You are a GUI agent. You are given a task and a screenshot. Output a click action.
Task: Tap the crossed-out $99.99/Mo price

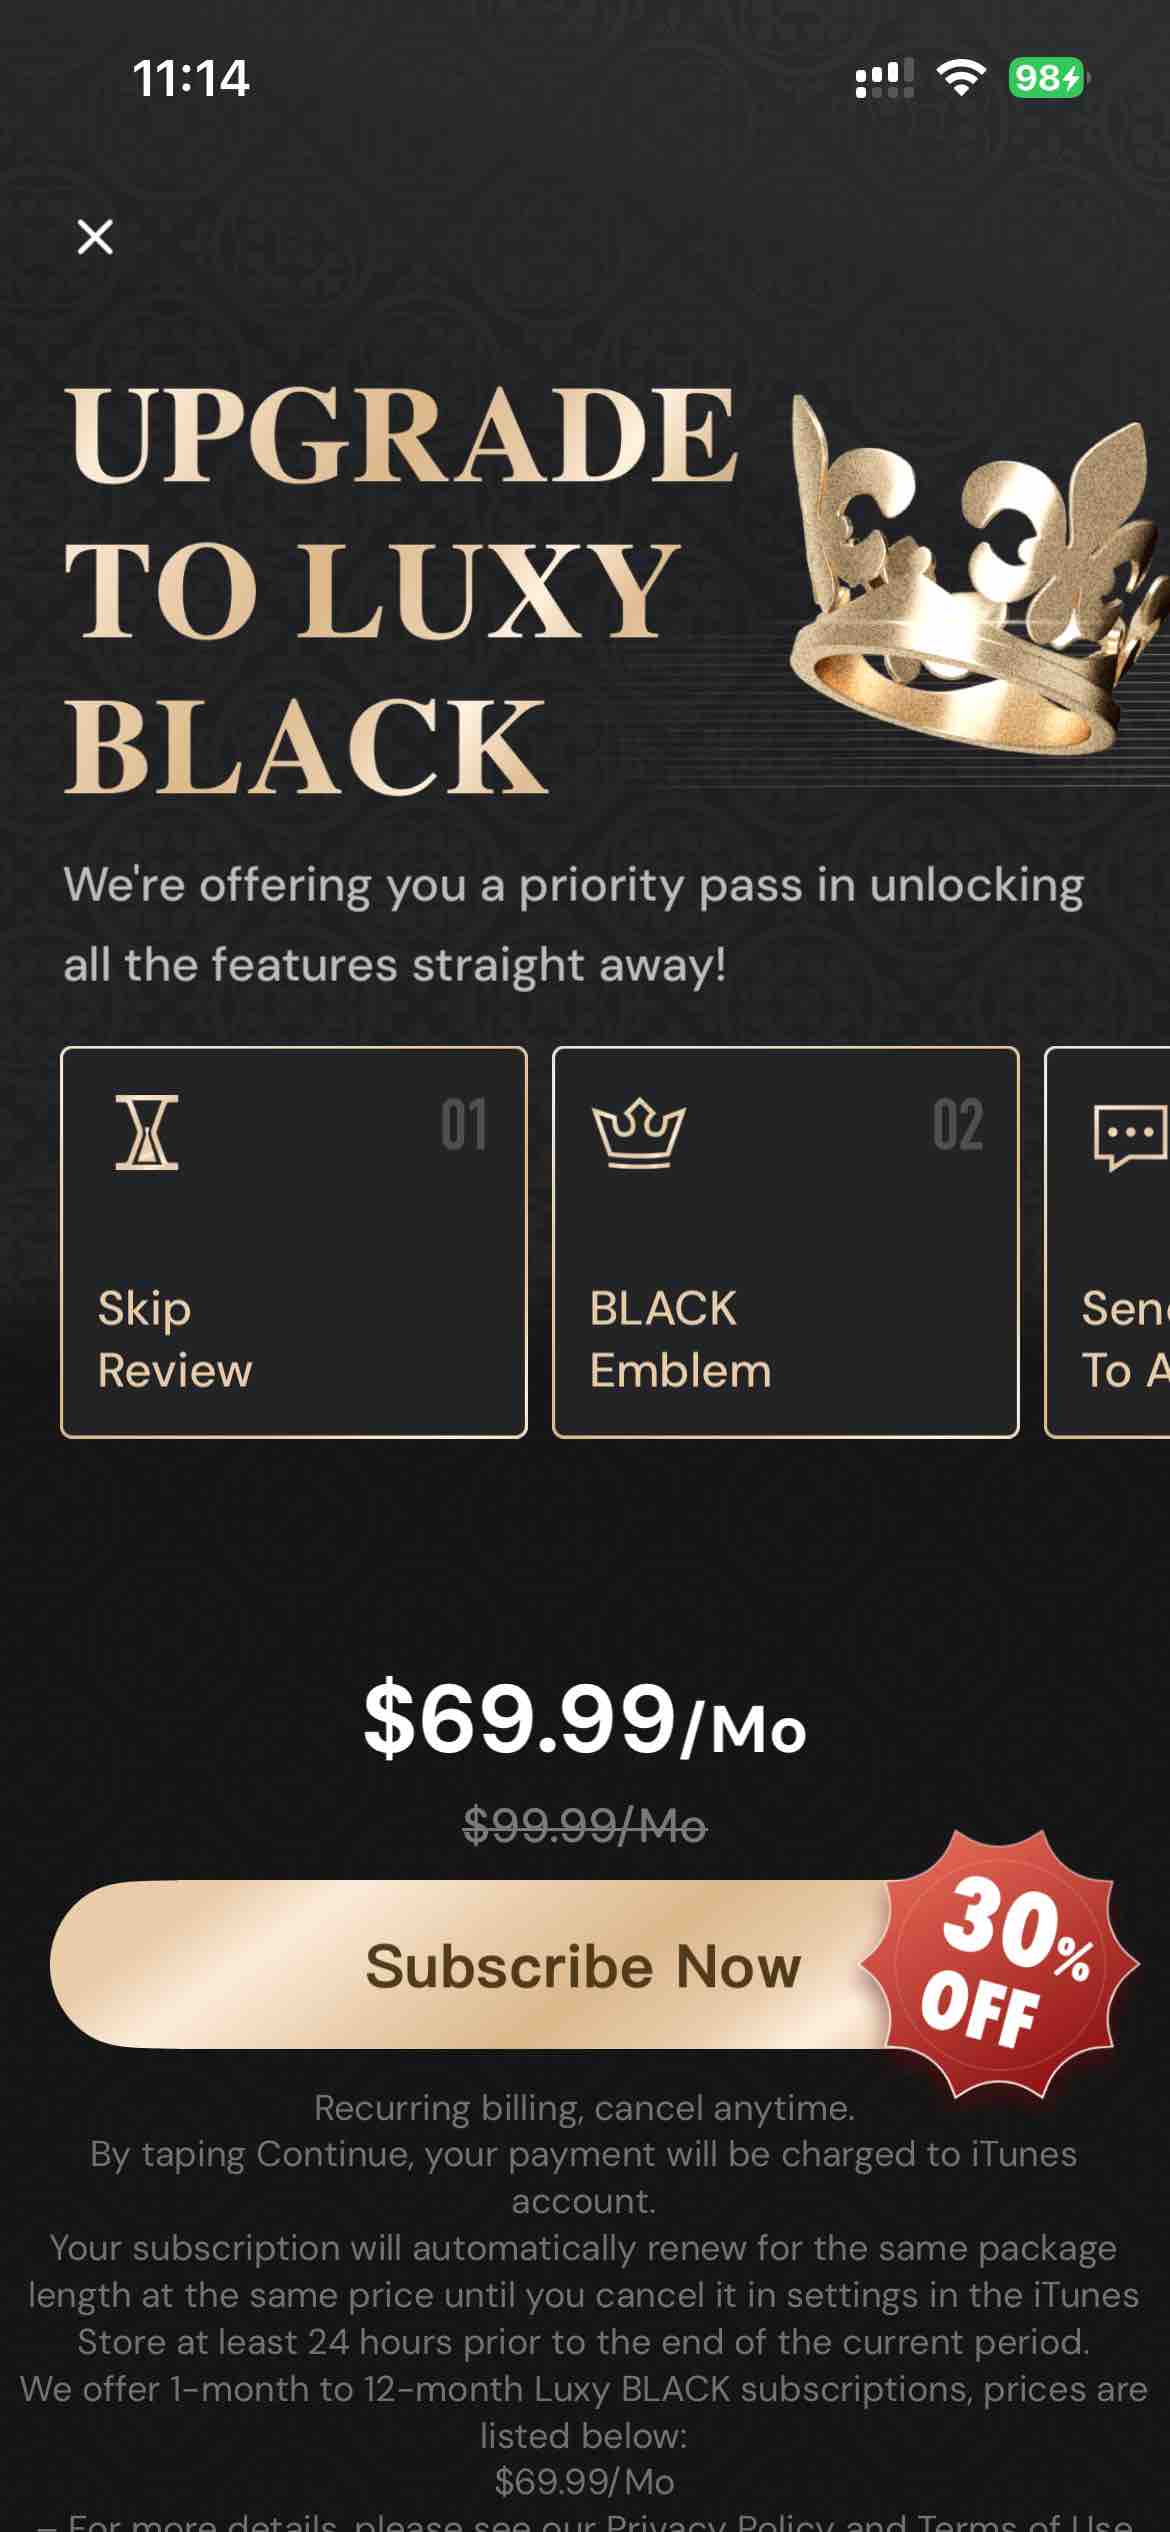(584, 1828)
